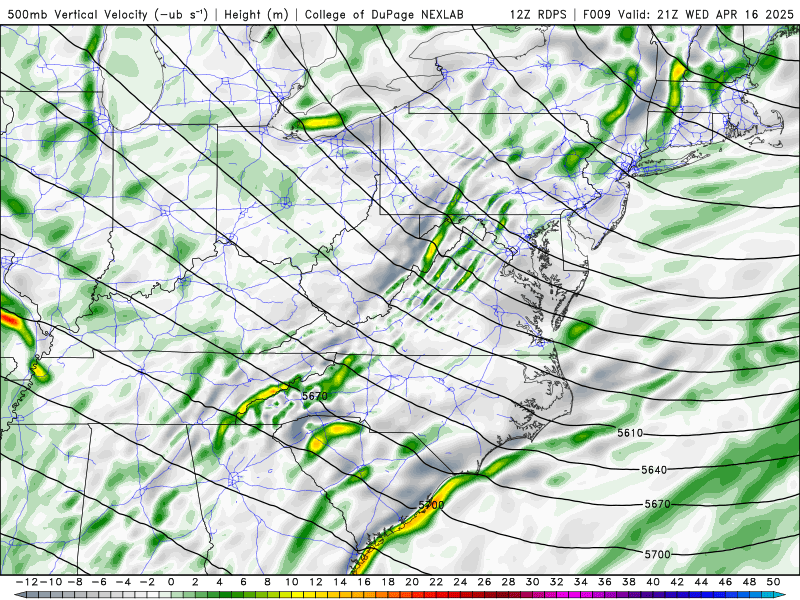Click the 0 value on the color scale

coord(171,582)
